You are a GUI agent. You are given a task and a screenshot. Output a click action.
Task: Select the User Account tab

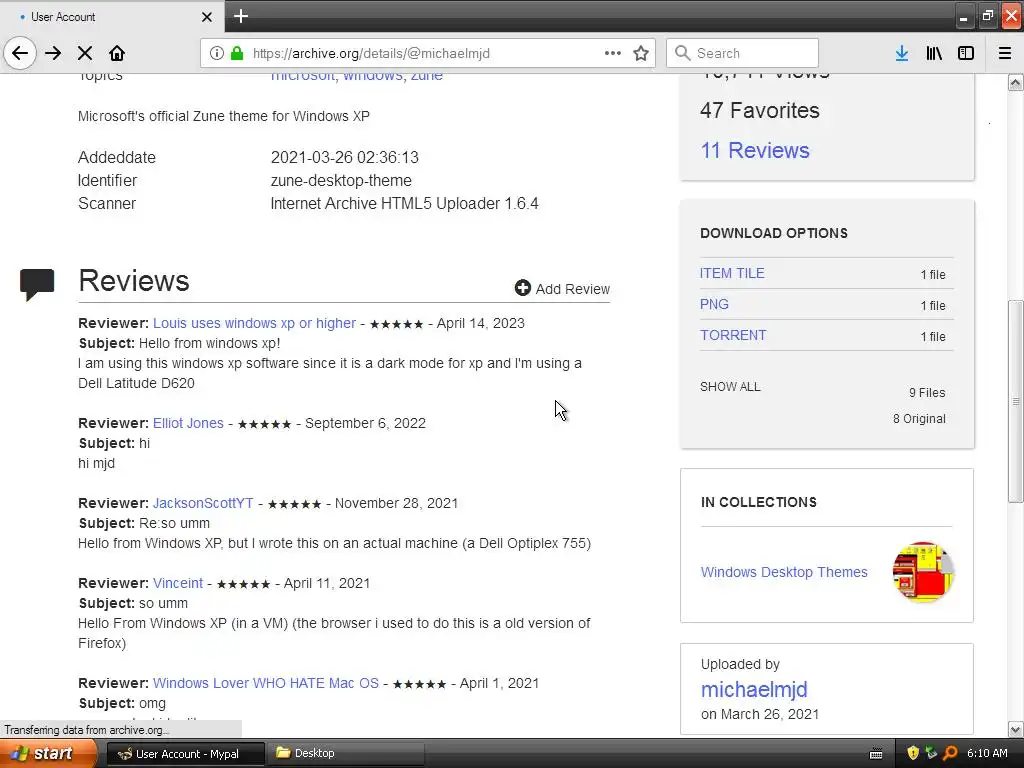click(112, 16)
